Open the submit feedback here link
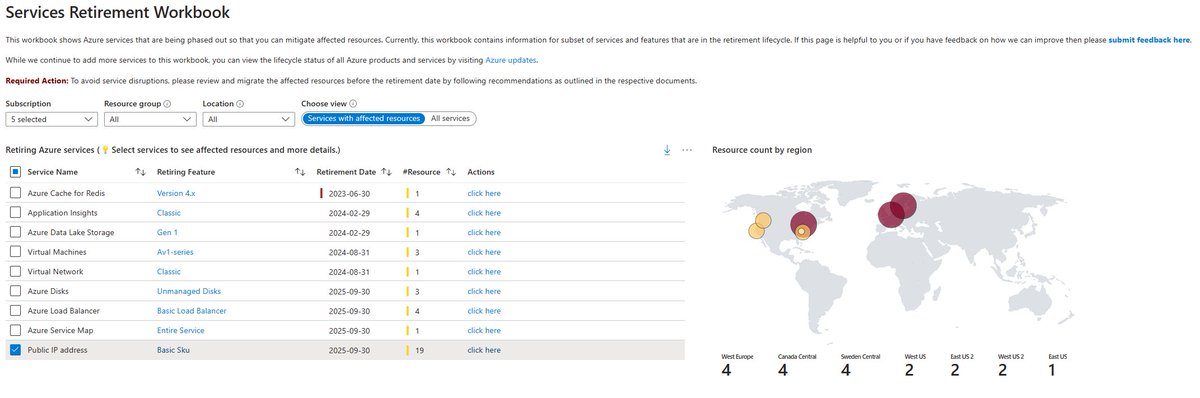This screenshot has width=1200, height=398. coord(1149,40)
